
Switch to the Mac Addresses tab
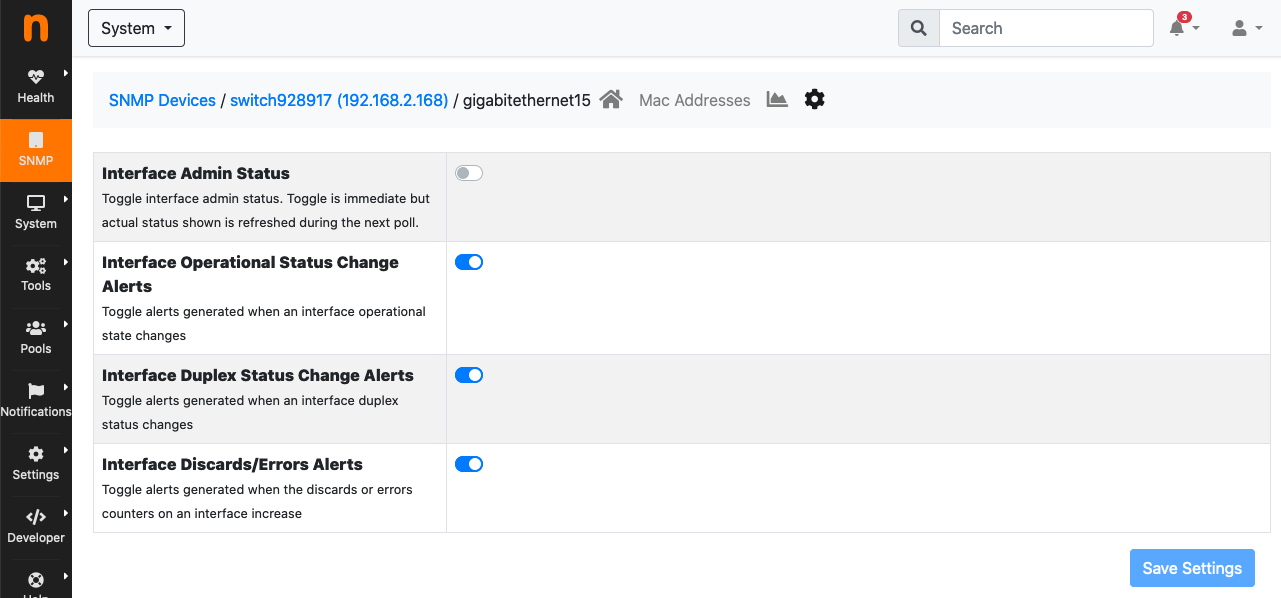click(x=695, y=100)
